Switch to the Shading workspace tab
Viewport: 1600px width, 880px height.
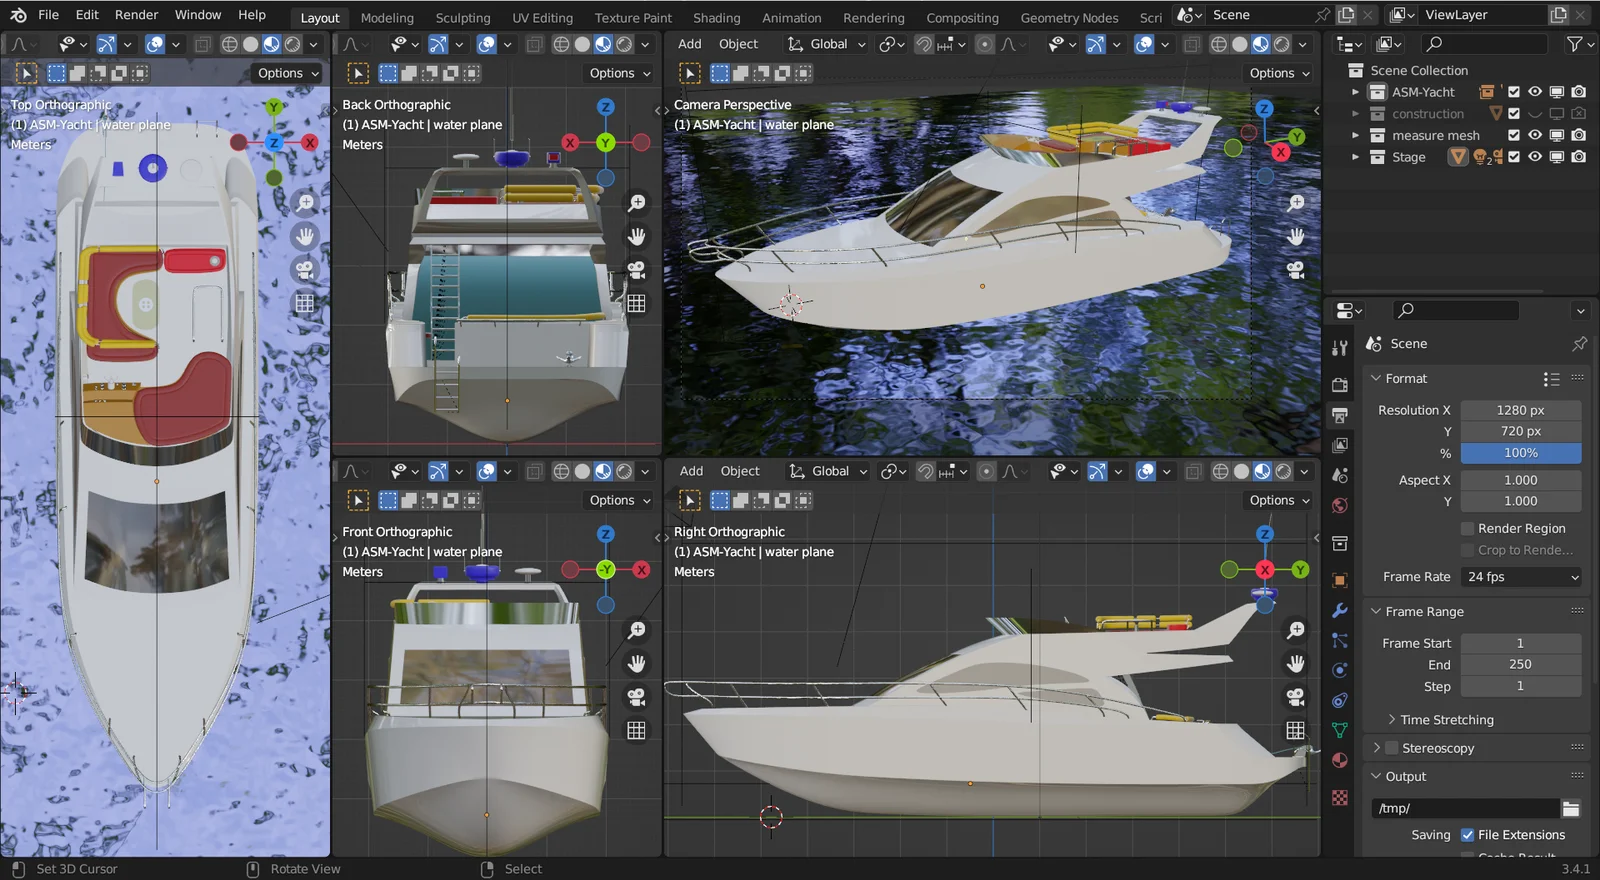[x=716, y=18]
